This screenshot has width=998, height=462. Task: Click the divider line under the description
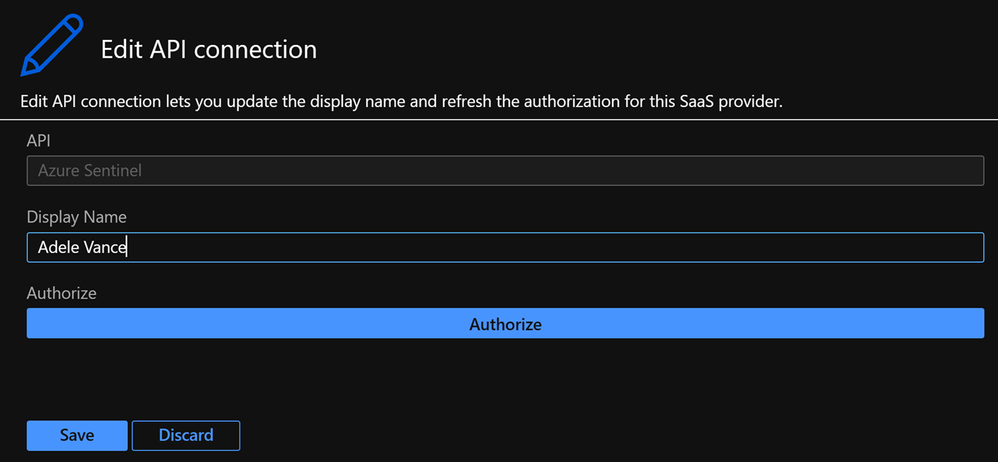click(500, 119)
